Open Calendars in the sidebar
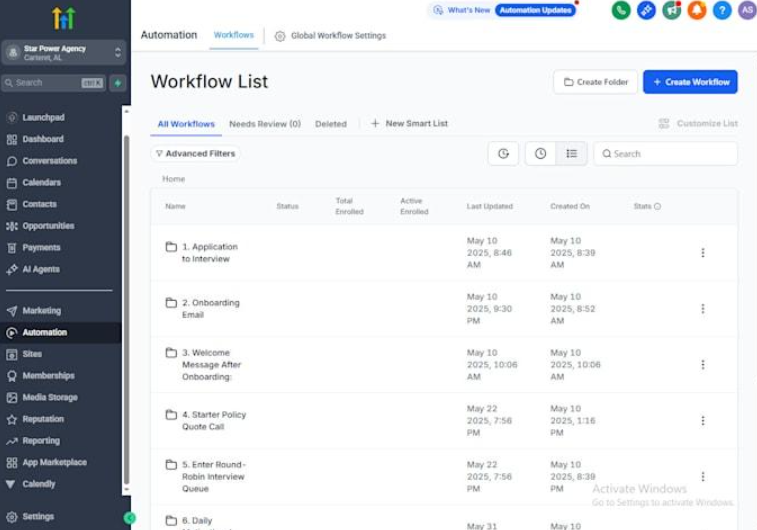 [x=41, y=182]
